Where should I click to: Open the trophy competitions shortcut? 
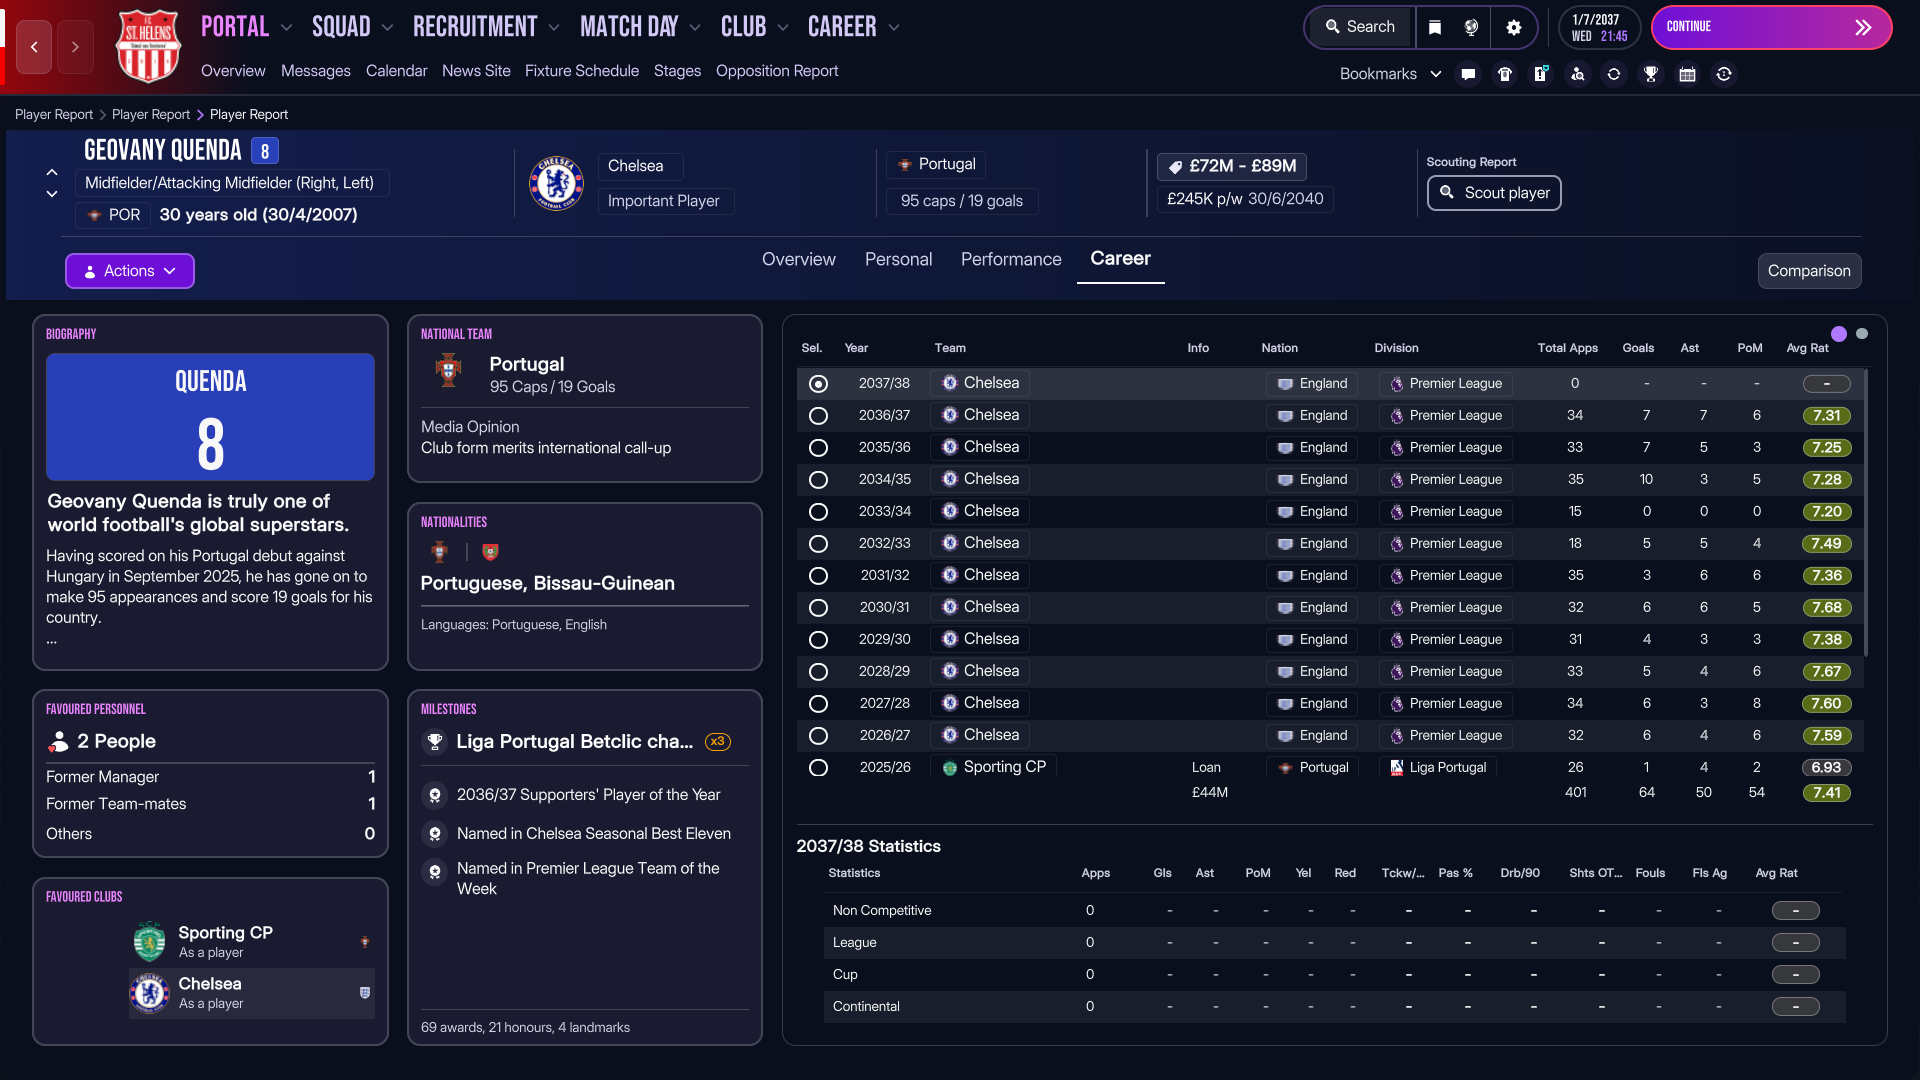[x=1651, y=74]
